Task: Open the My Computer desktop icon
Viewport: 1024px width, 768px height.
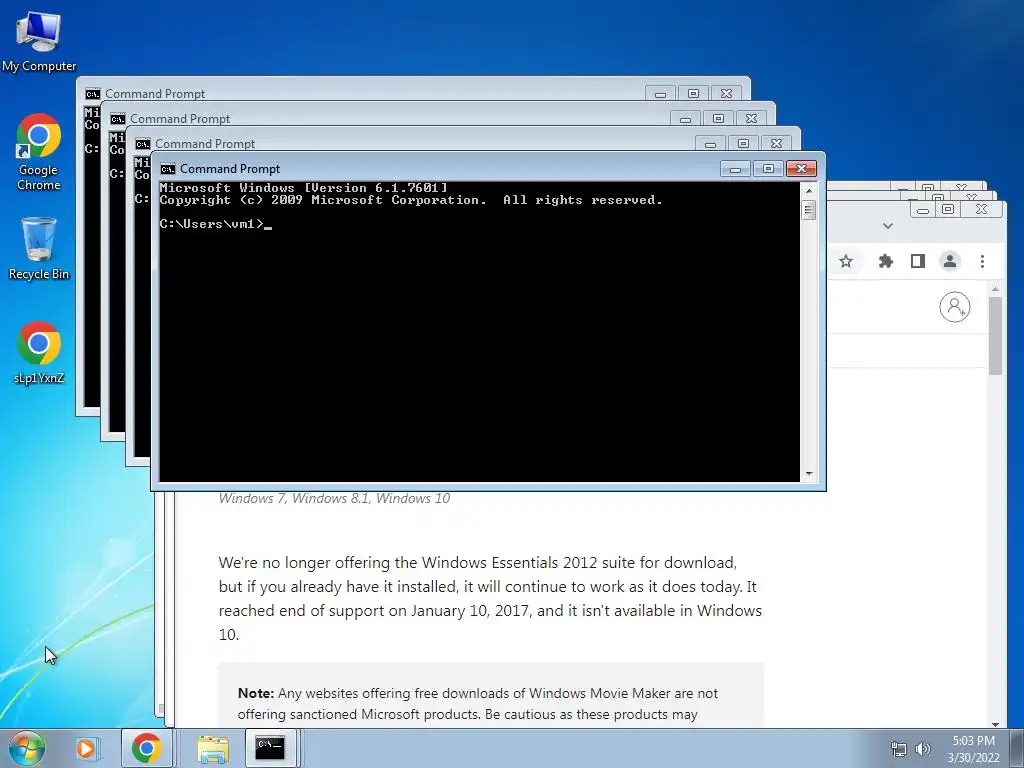Action: pyautogui.click(x=39, y=40)
